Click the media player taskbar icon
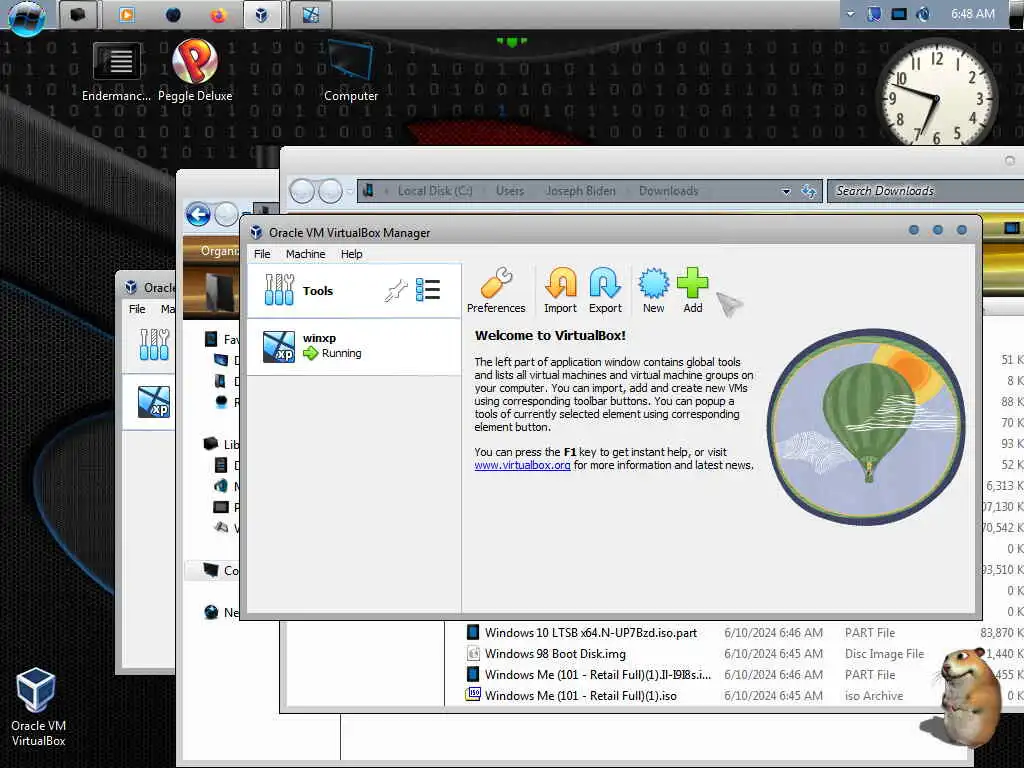The height and width of the screenshot is (768, 1024). [x=127, y=14]
